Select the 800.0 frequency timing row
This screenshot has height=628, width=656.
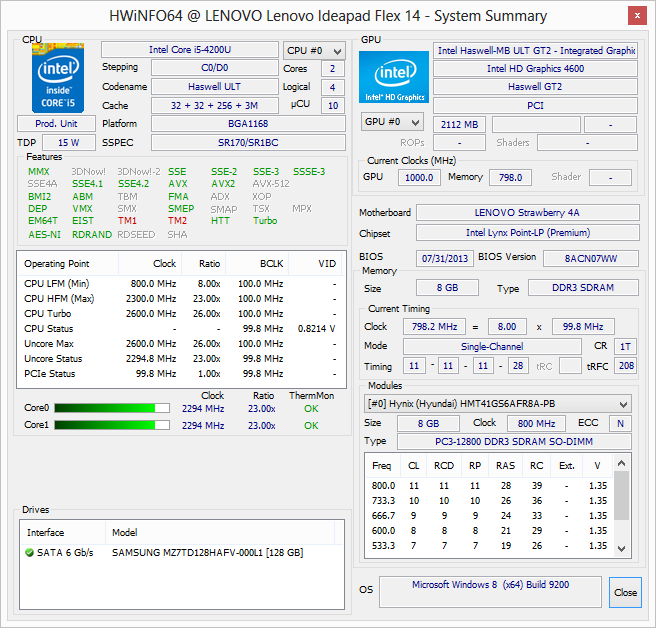pyautogui.click(x=490, y=486)
